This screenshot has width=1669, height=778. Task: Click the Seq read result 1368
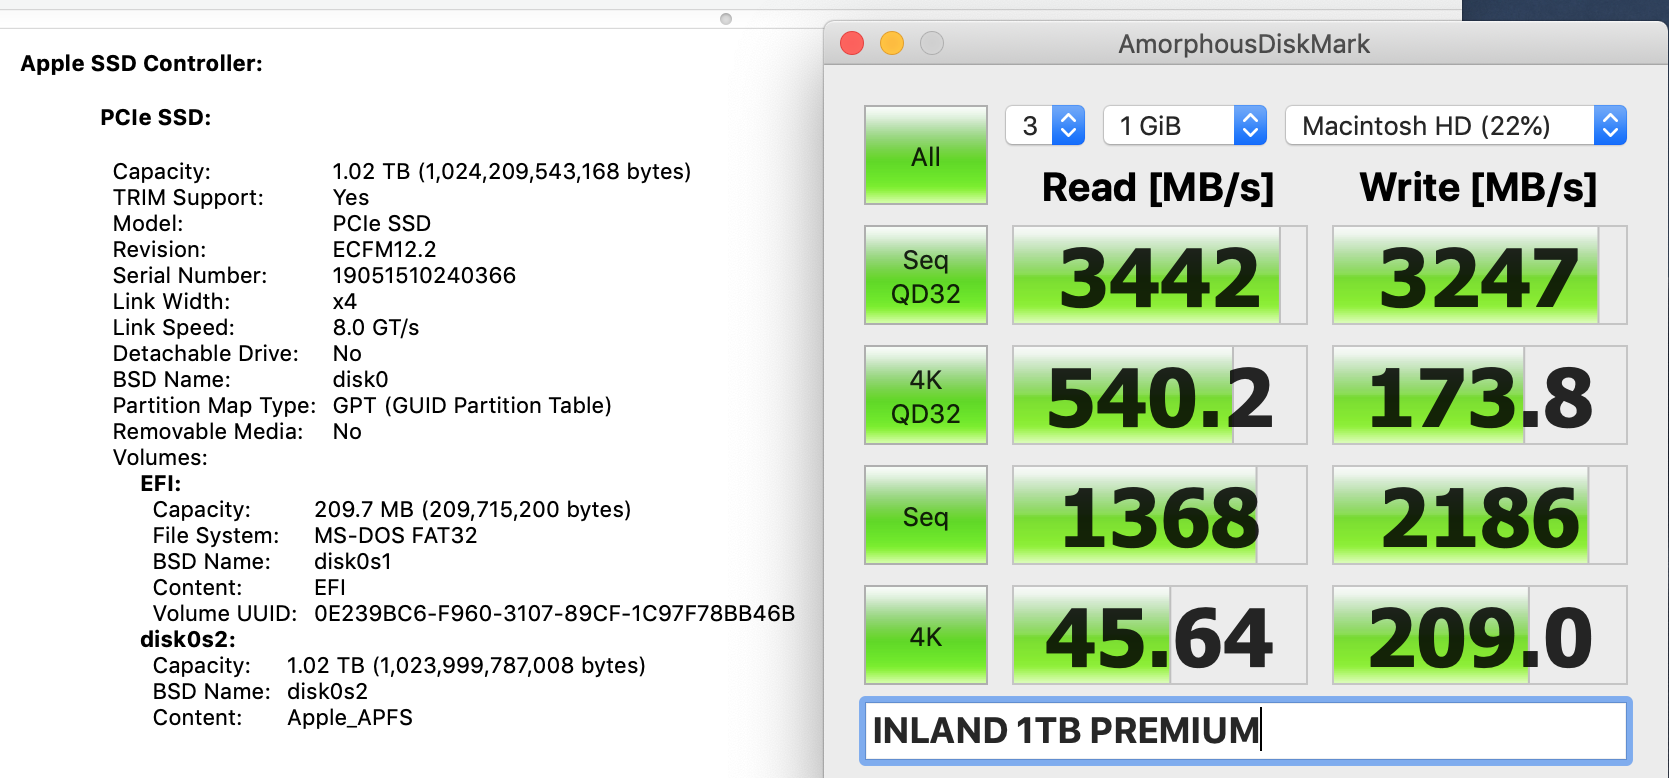pos(1160,515)
